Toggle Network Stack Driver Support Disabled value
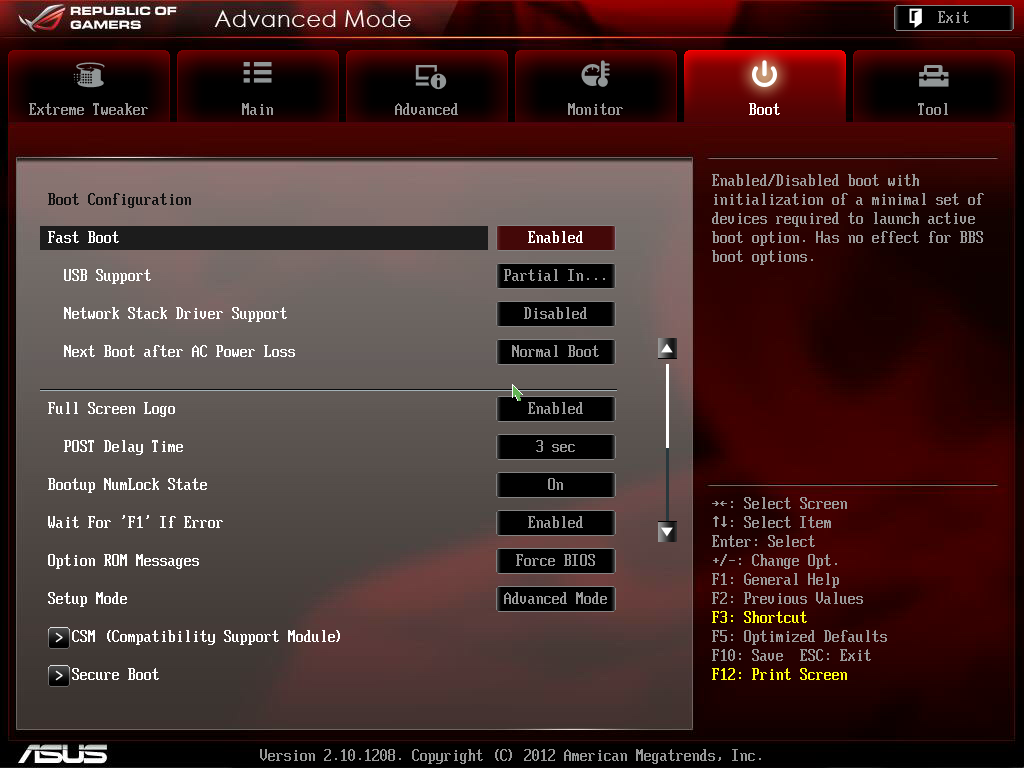Viewport: 1024px width, 768px height. pyautogui.click(x=556, y=313)
